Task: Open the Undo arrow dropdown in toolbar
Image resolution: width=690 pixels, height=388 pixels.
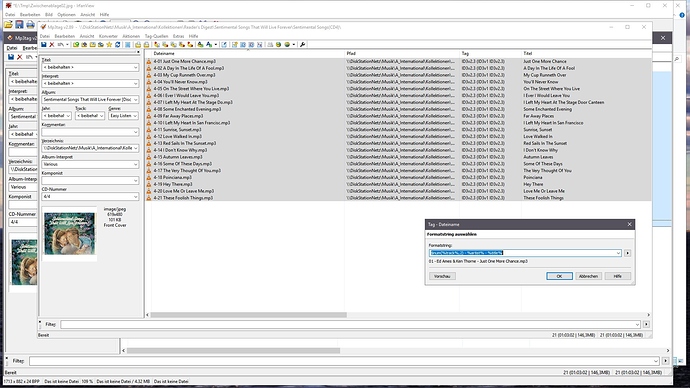Action: click(67, 44)
